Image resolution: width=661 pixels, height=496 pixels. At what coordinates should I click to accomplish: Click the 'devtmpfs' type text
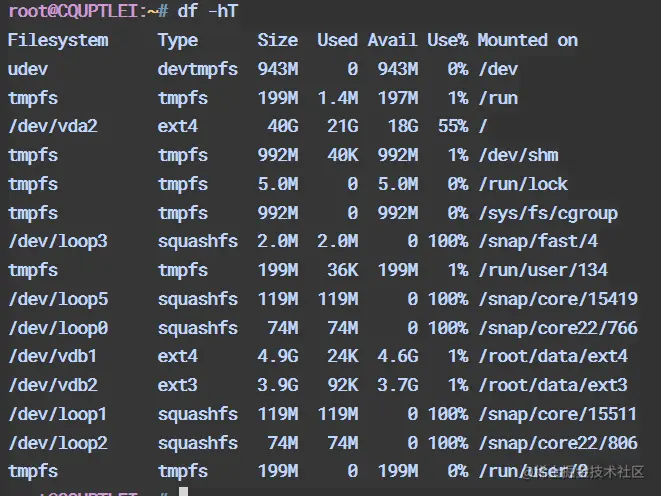coord(198,70)
